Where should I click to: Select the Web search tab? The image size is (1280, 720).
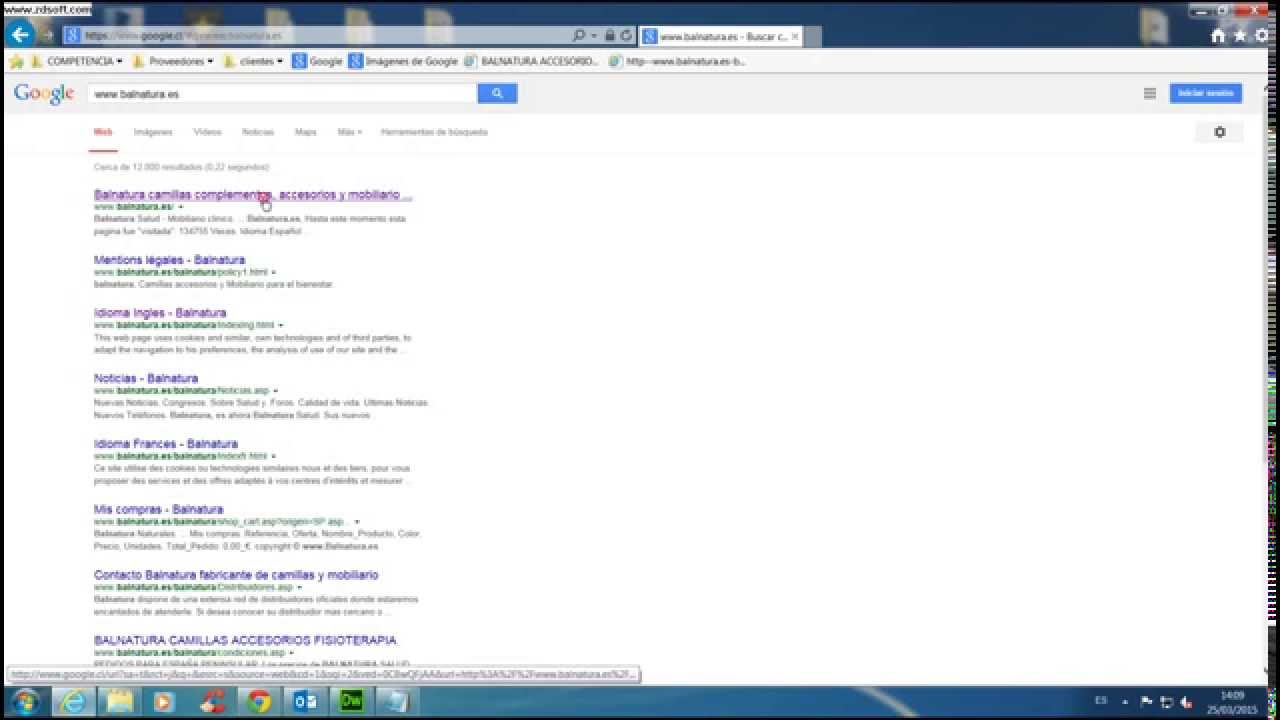tap(103, 132)
